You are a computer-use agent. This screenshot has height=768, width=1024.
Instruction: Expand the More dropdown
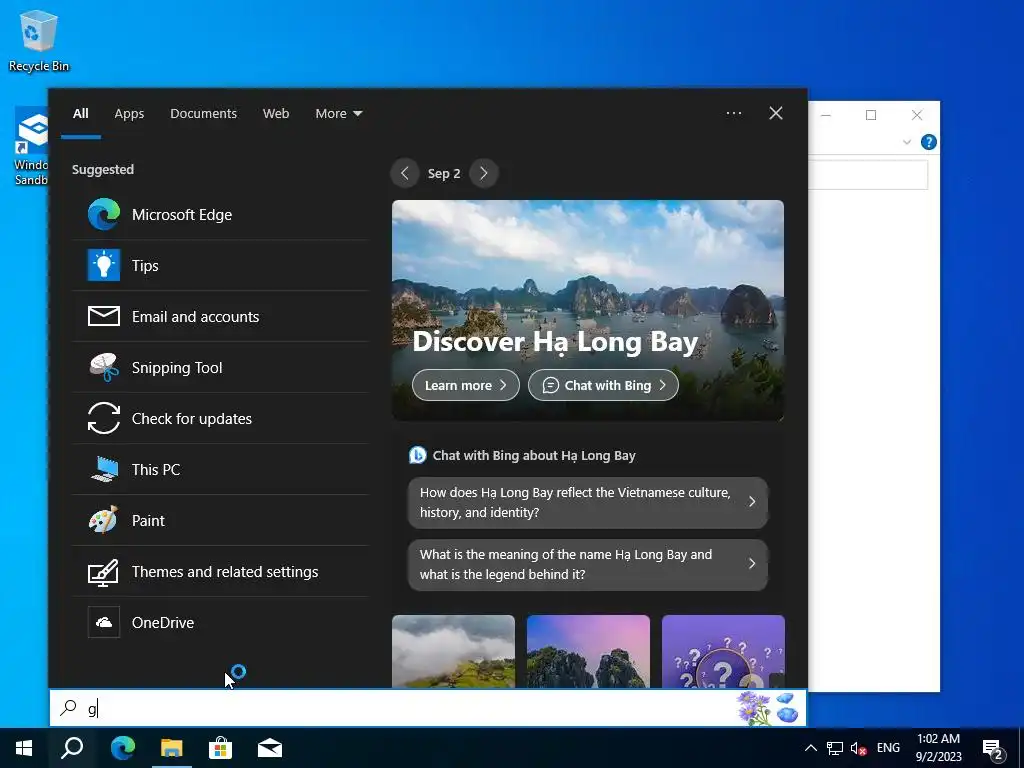pos(338,113)
